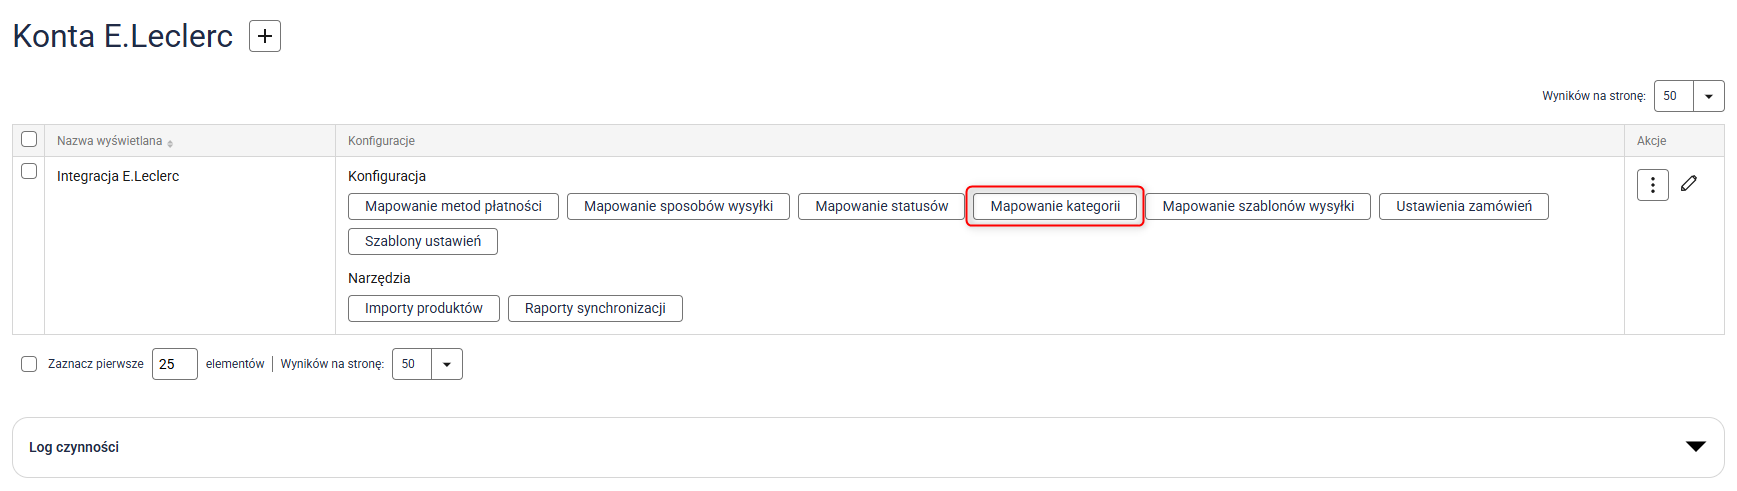Open the three-dot actions menu
The width and height of the screenshot is (1737, 491).
click(x=1652, y=185)
